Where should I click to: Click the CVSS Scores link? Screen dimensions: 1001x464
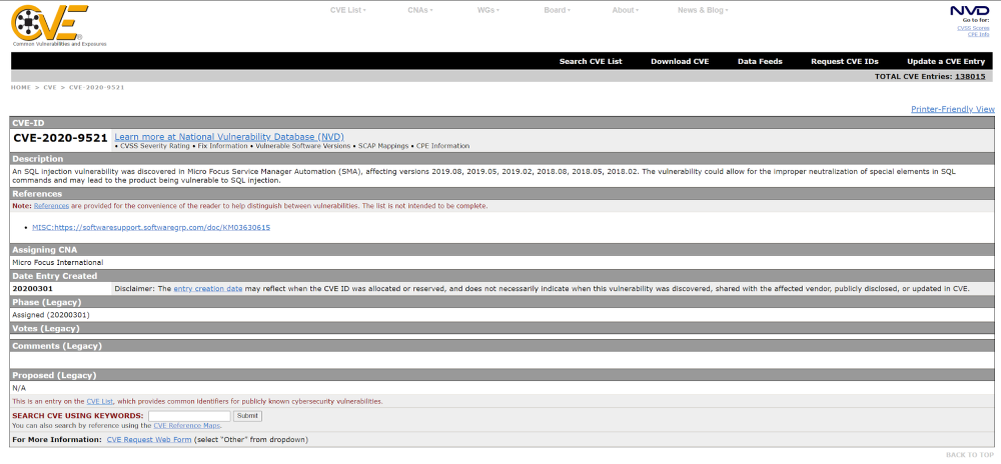[974, 28]
